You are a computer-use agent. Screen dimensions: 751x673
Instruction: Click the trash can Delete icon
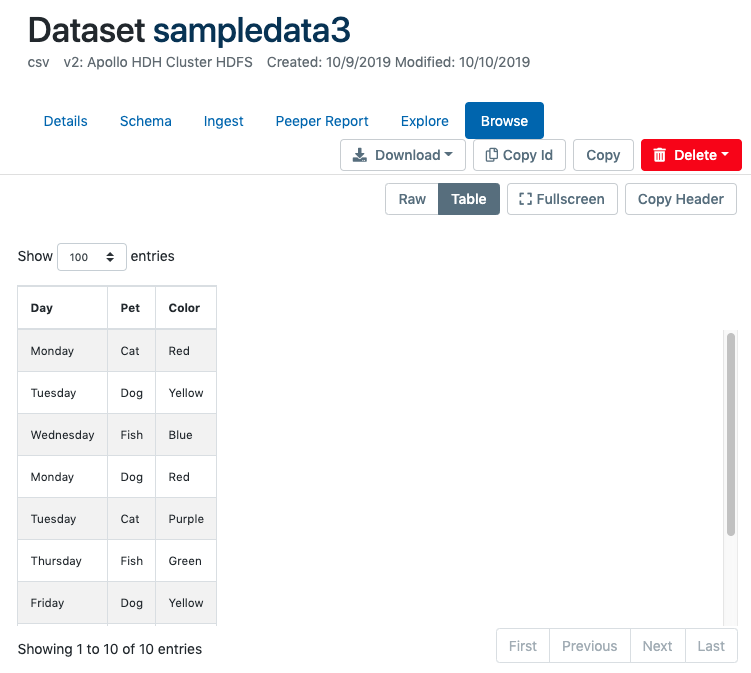(659, 155)
